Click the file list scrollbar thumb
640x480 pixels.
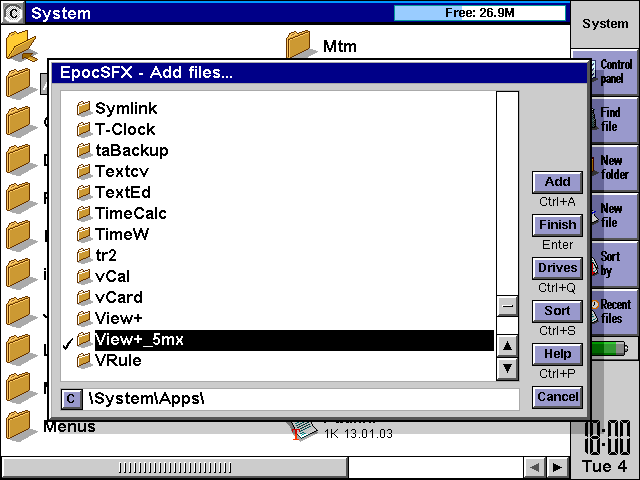[x=507, y=306]
